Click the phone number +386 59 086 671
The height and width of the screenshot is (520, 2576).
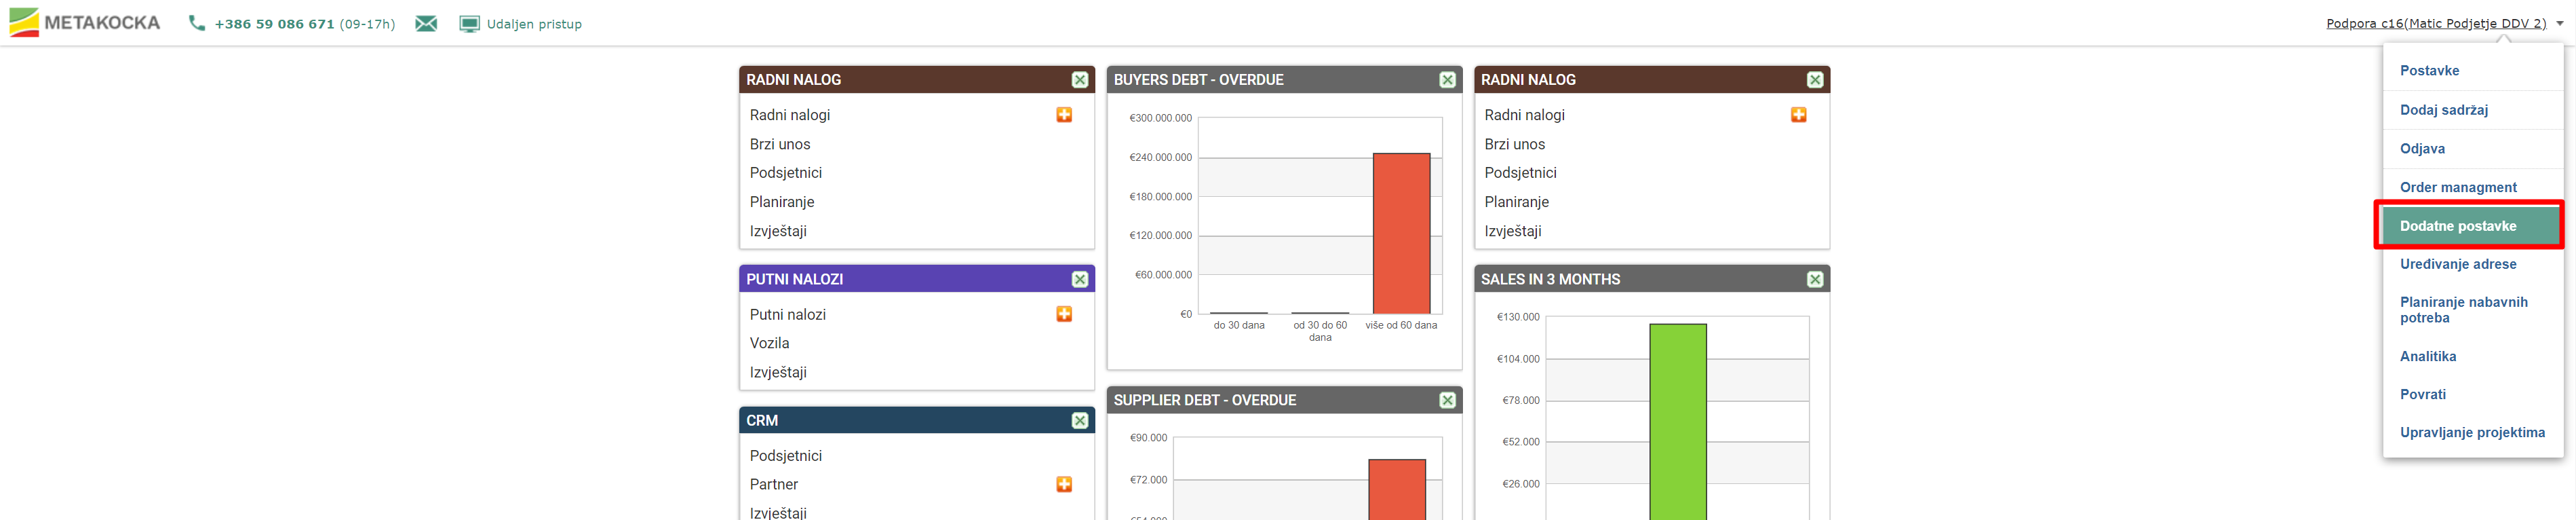coord(274,24)
